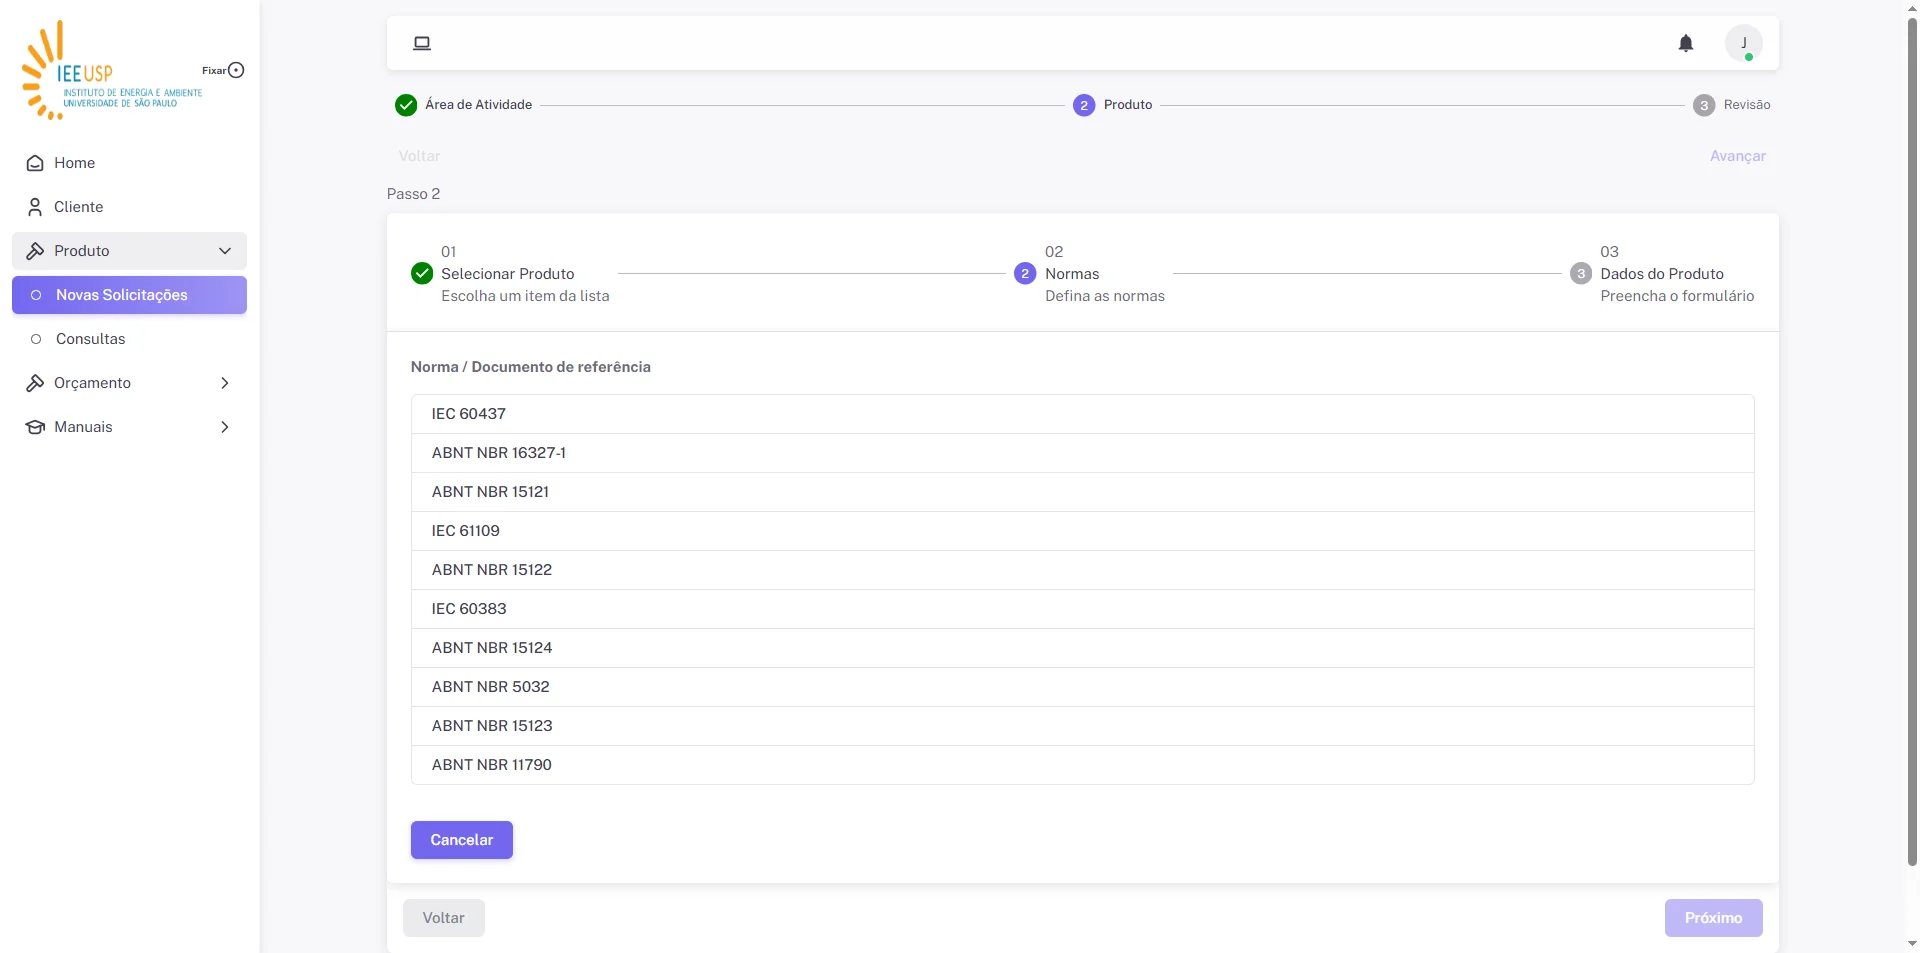Select norm ABNT NBR 15124

coord(1082,648)
